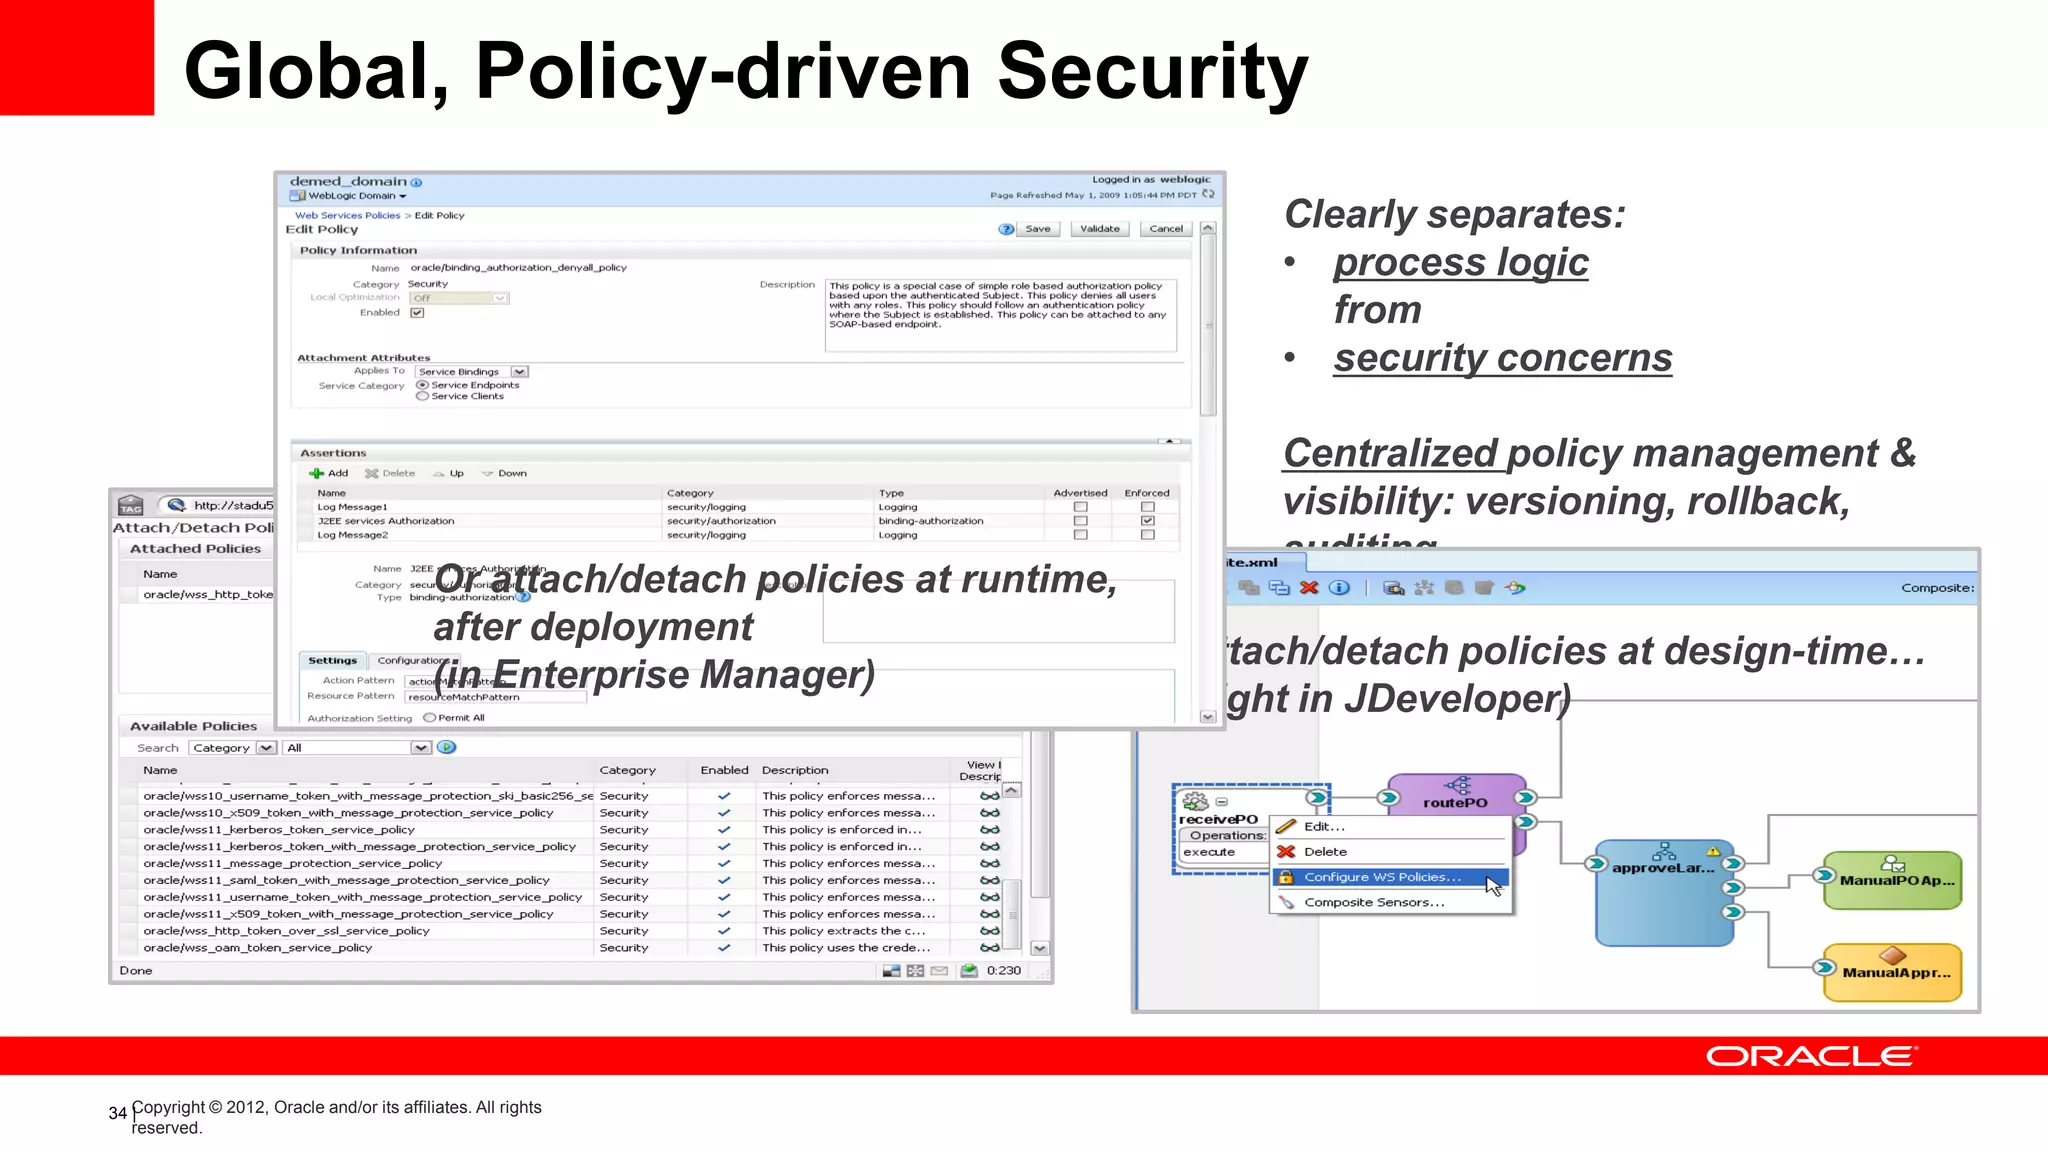
Task: Choose Composite Sensors... menu item
Action: click(x=1391, y=902)
